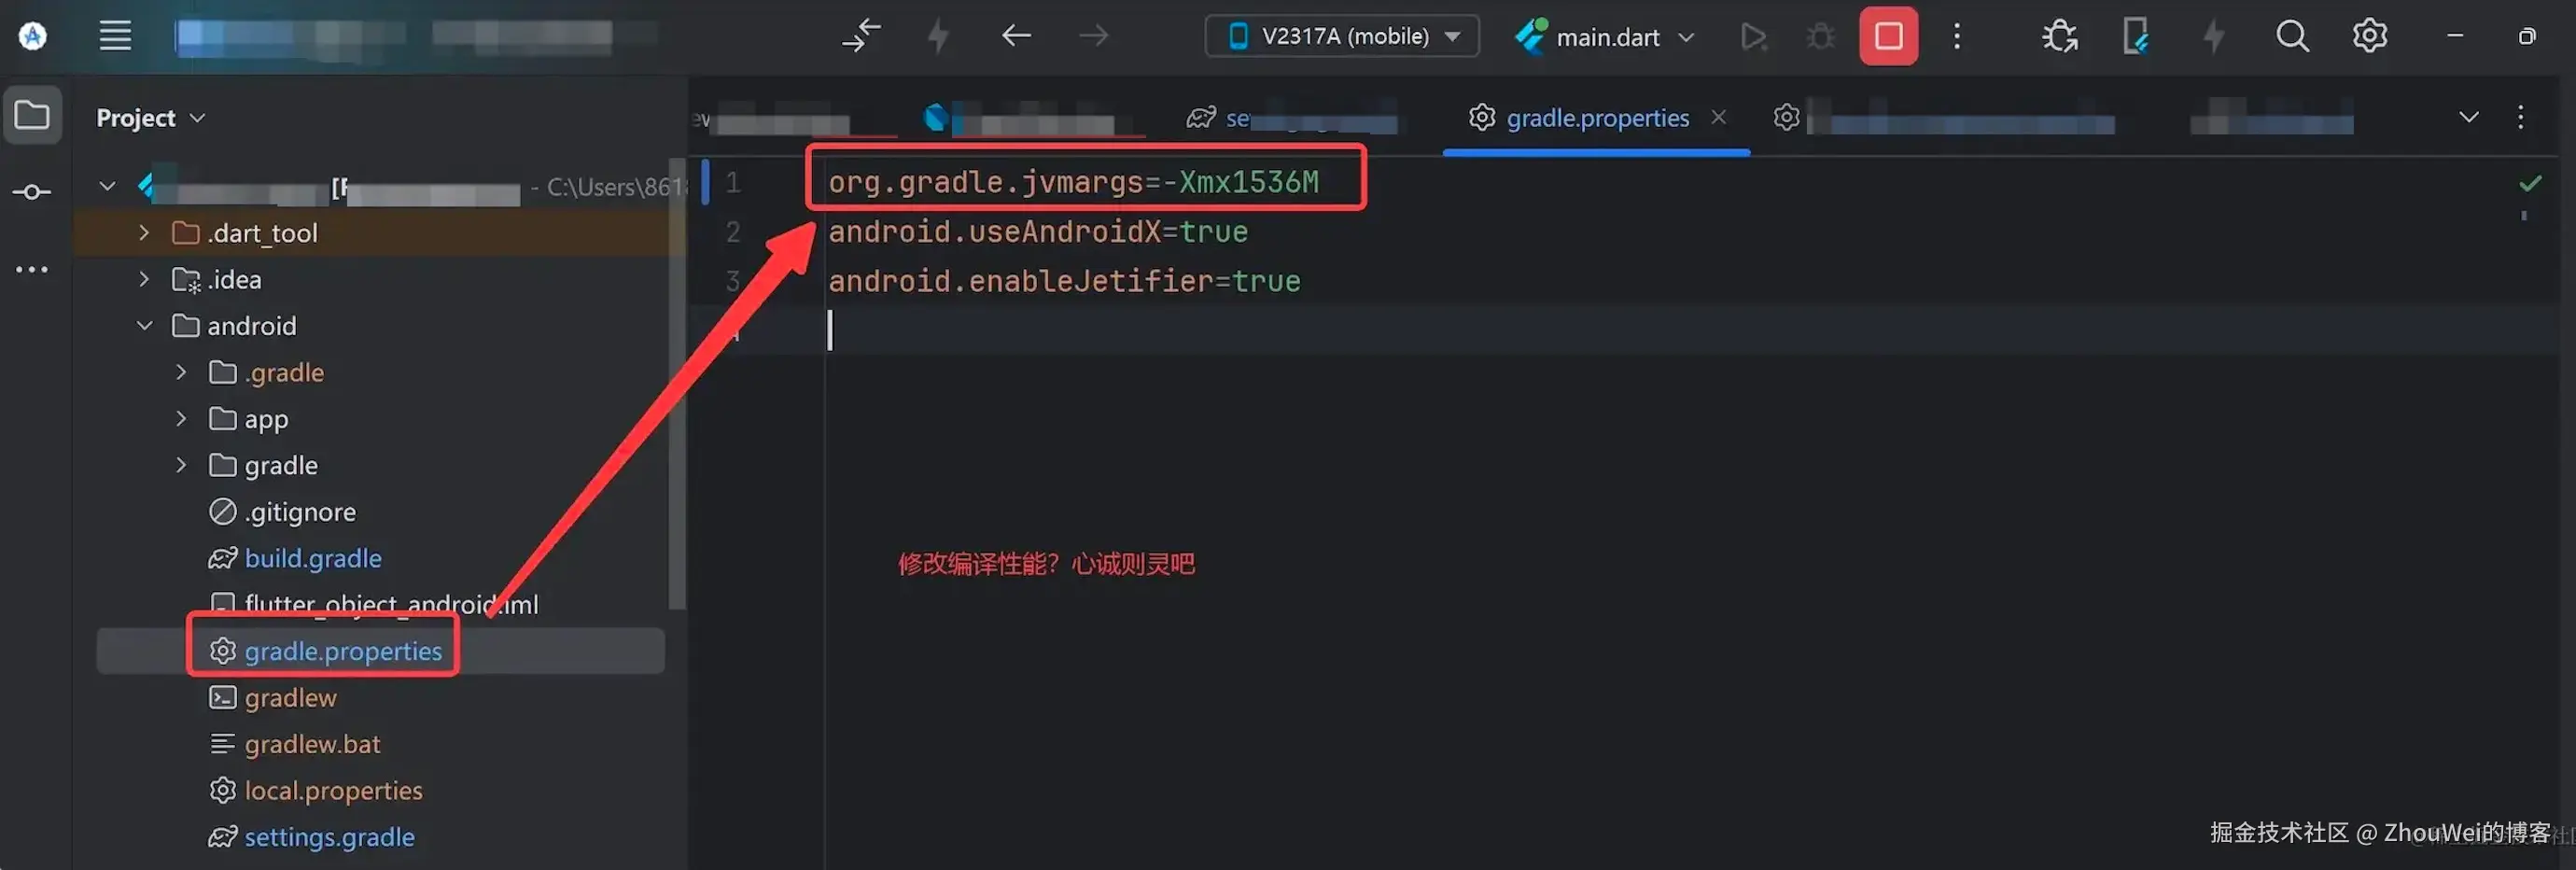
Task: Click the Project tool window folder icon
Action: coord(32,116)
